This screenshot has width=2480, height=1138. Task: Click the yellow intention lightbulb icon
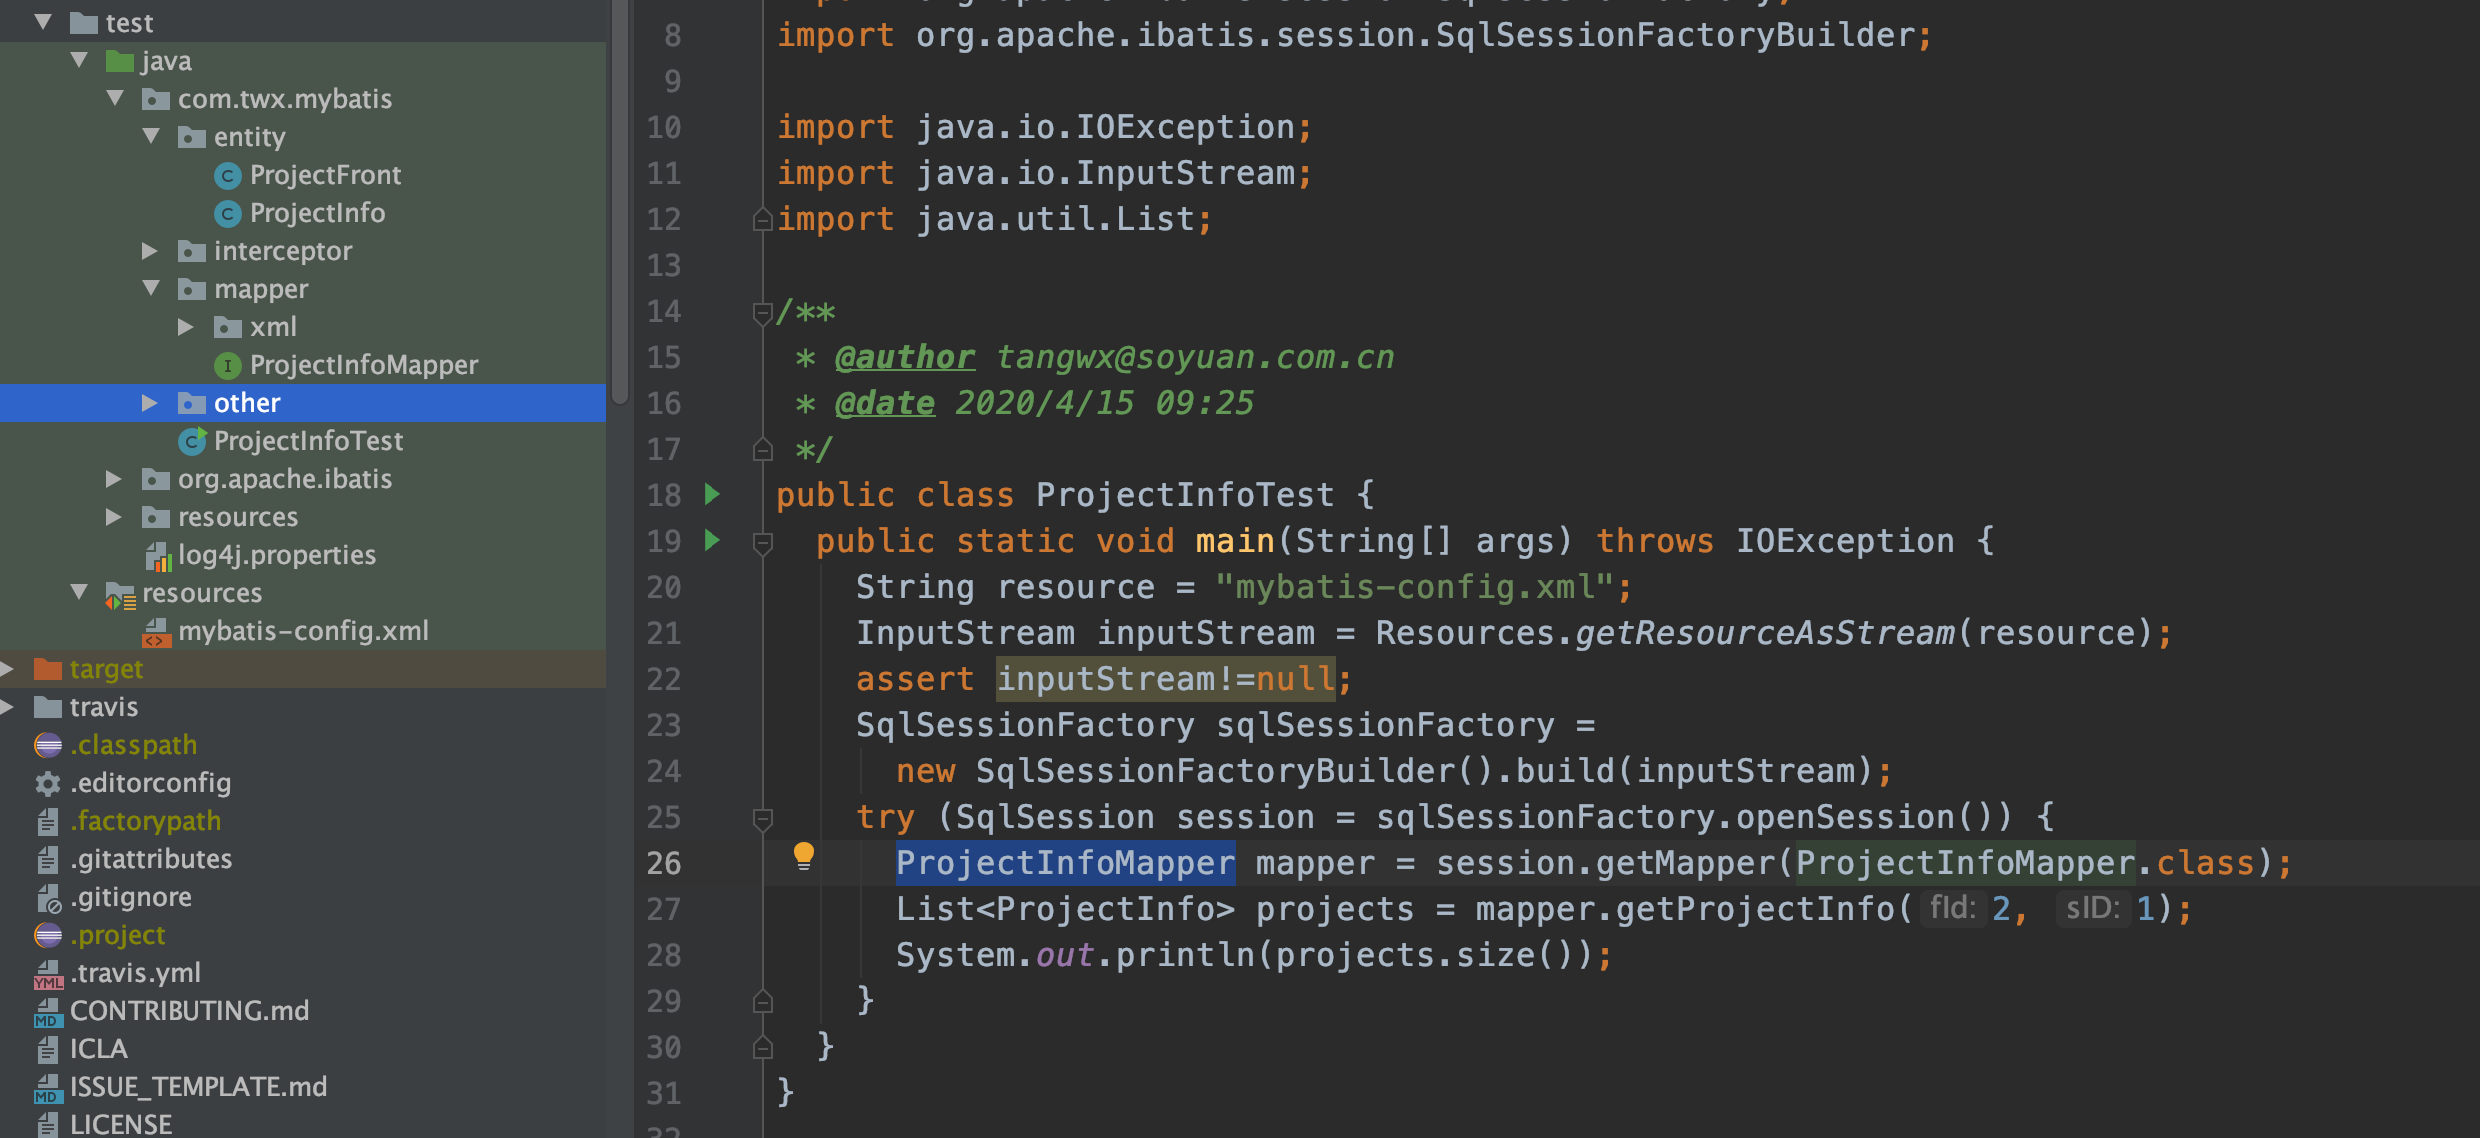coord(804,856)
